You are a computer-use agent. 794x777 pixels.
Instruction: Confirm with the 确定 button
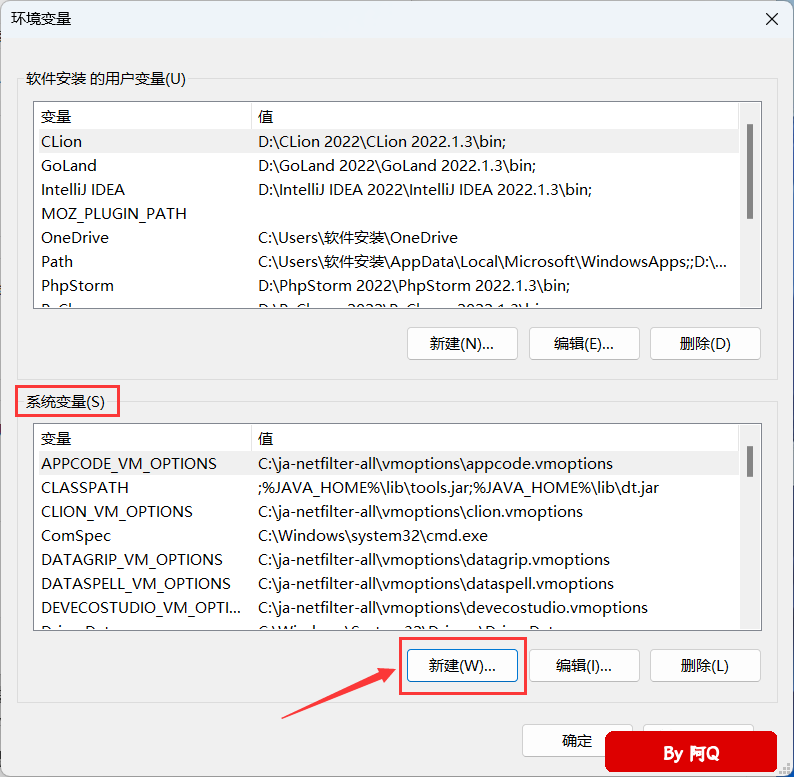point(564,741)
